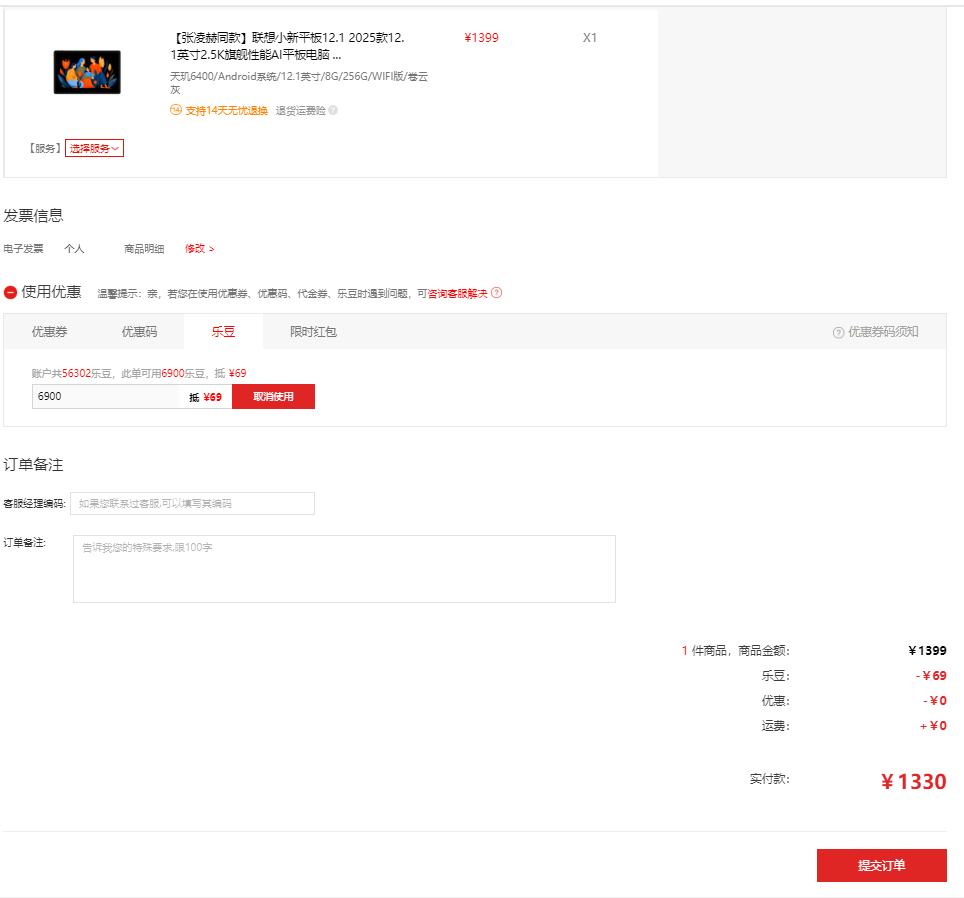Image resolution: width=964 pixels, height=898 pixels.
Task: Select the 乐豆 tab
Action: point(223,331)
